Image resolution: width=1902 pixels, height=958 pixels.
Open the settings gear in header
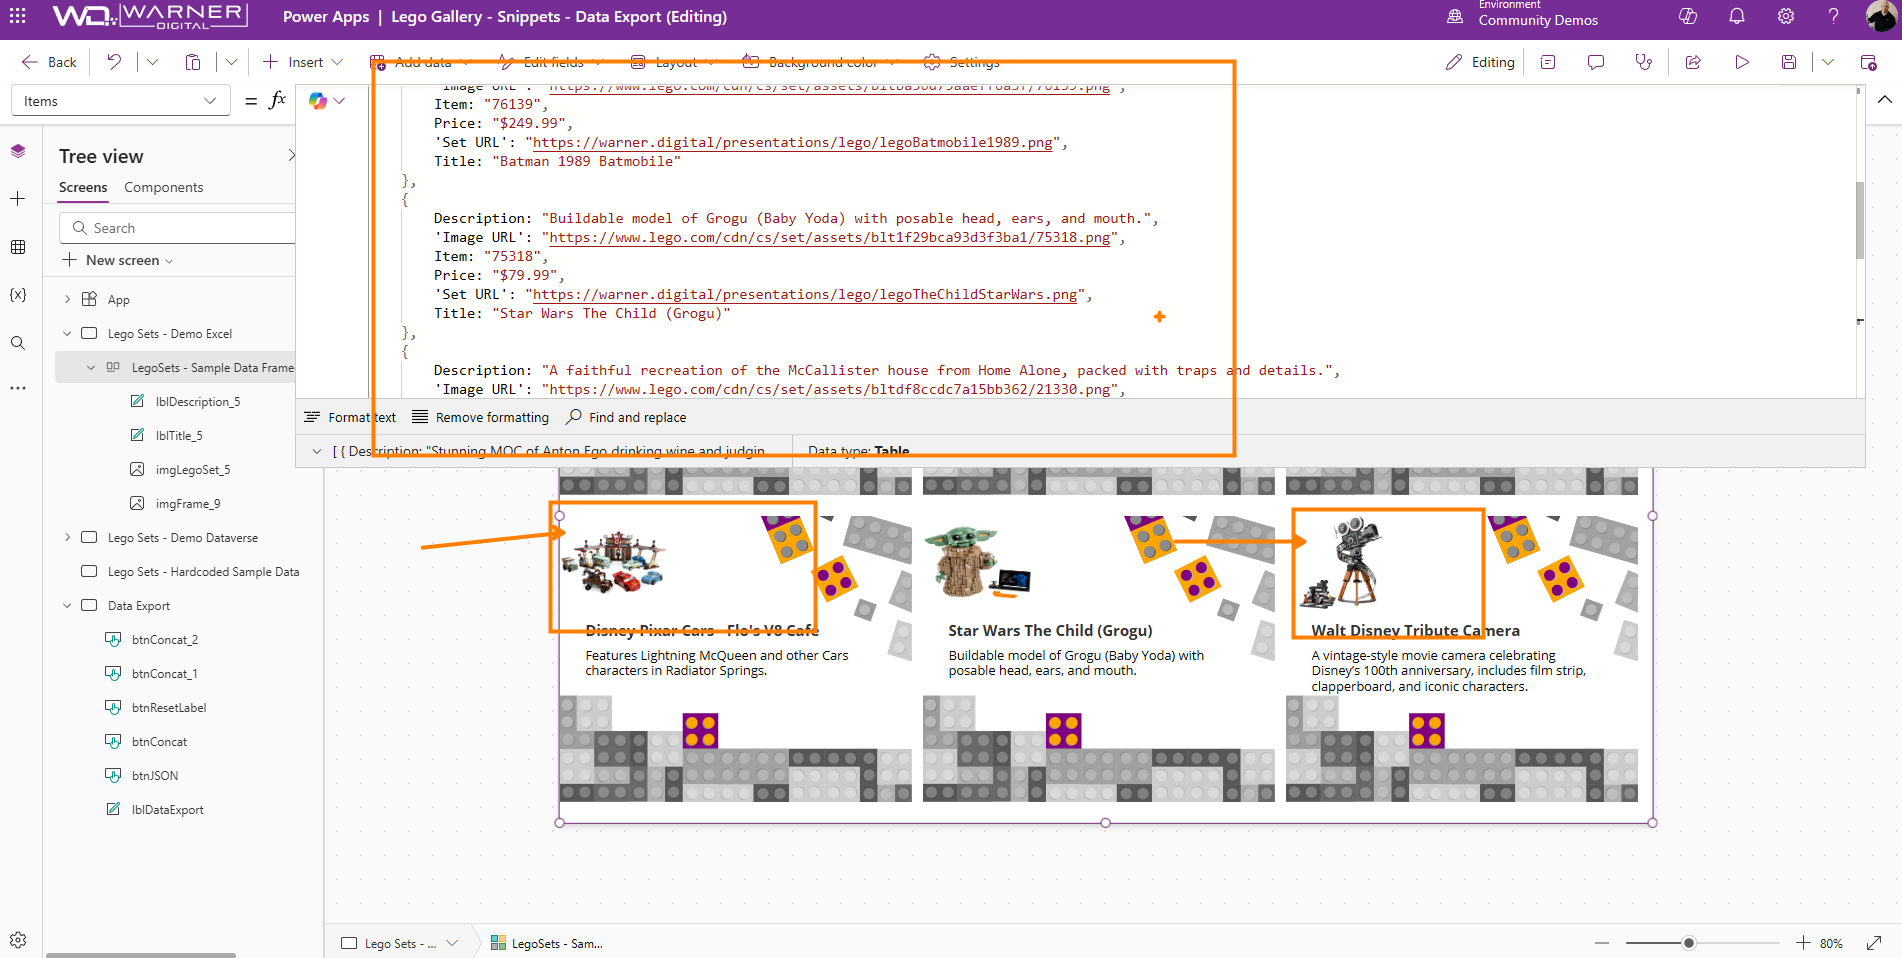tap(1786, 16)
